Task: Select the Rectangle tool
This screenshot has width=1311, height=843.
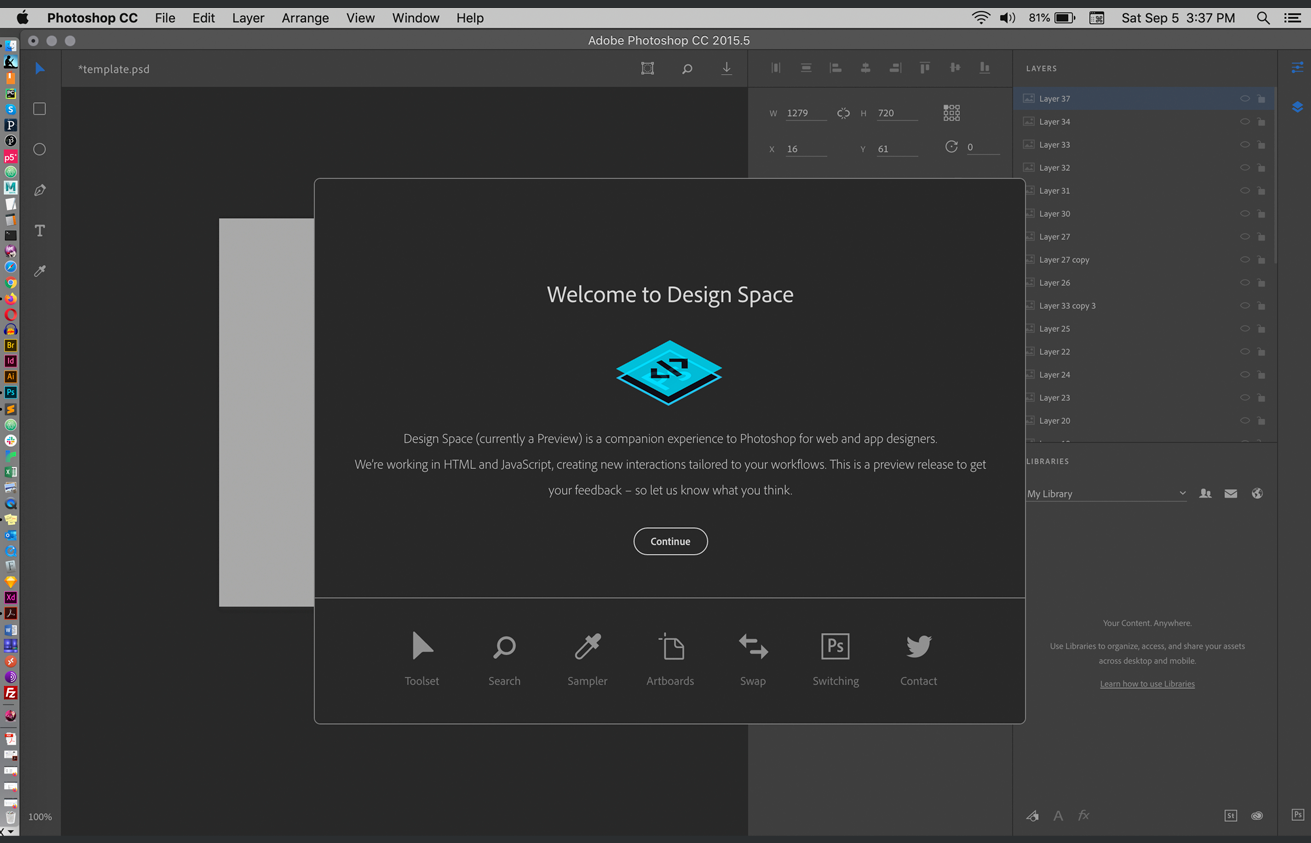Action: [x=40, y=109]
